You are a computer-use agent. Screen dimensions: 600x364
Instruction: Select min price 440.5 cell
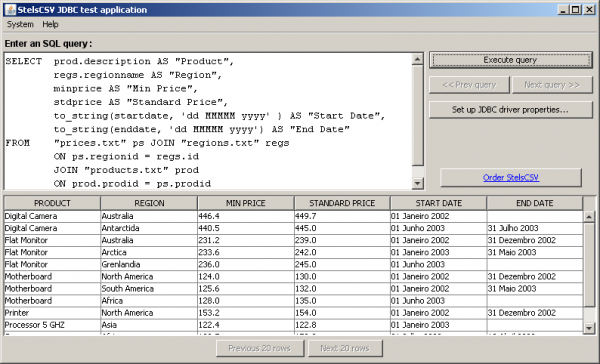[246, 229]
